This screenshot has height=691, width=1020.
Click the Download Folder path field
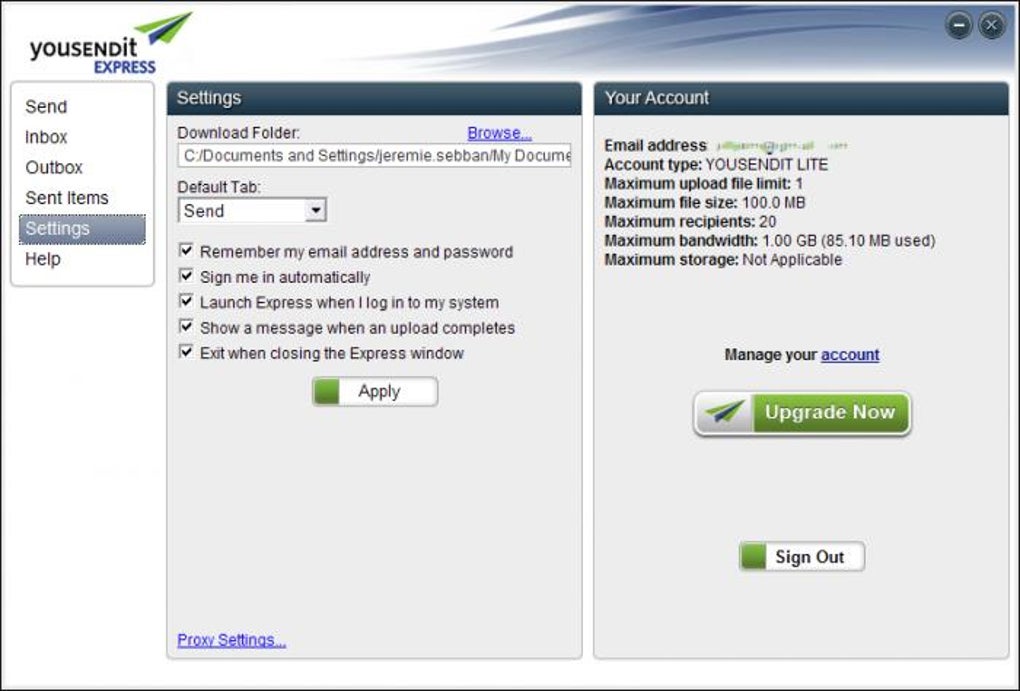(375, 156)
